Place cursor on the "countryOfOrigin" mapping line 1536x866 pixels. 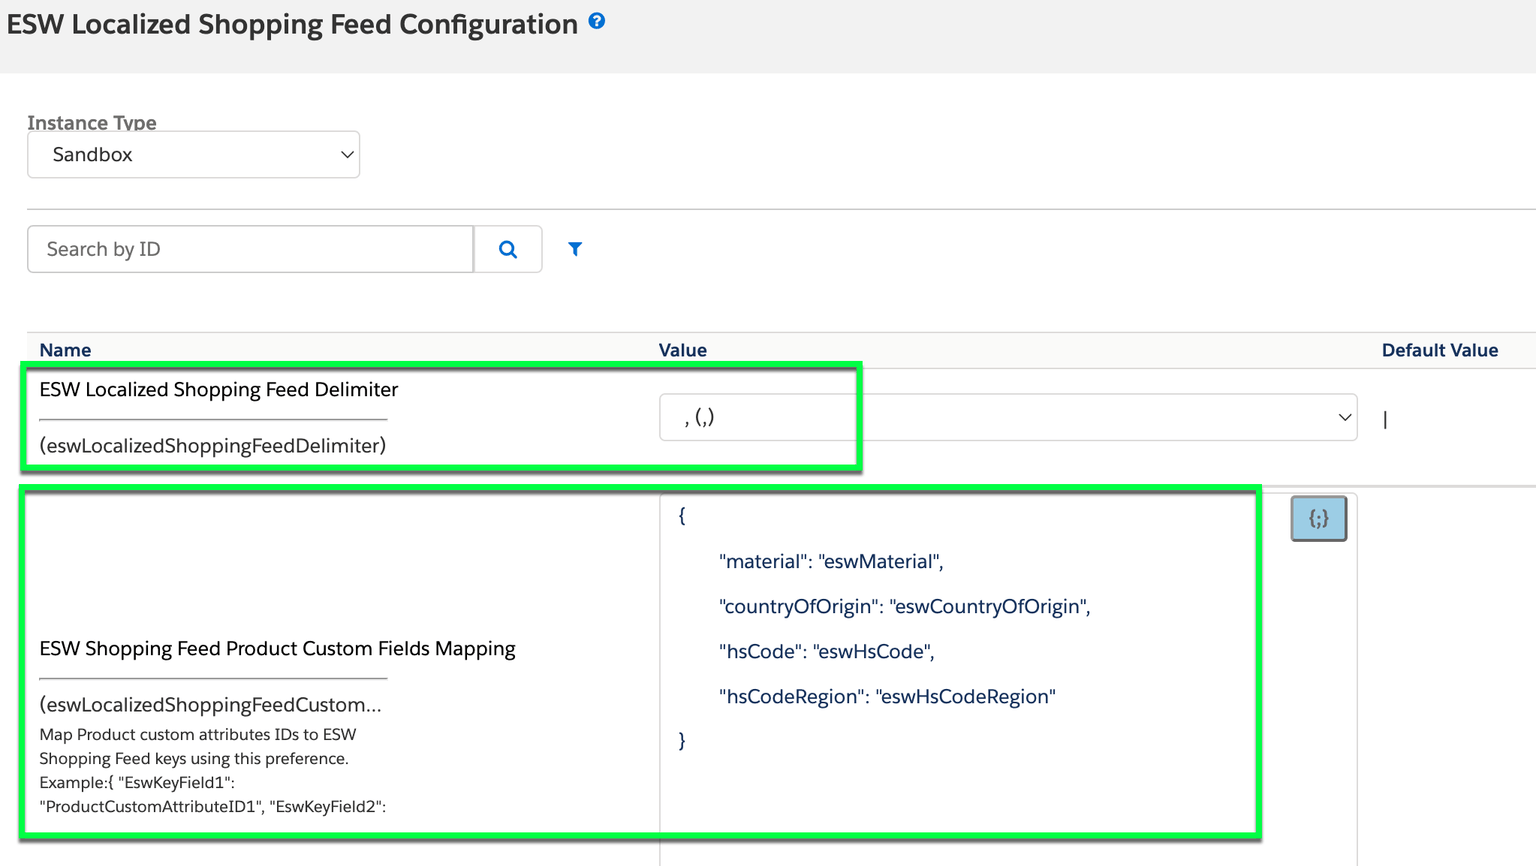pos(905,606)
